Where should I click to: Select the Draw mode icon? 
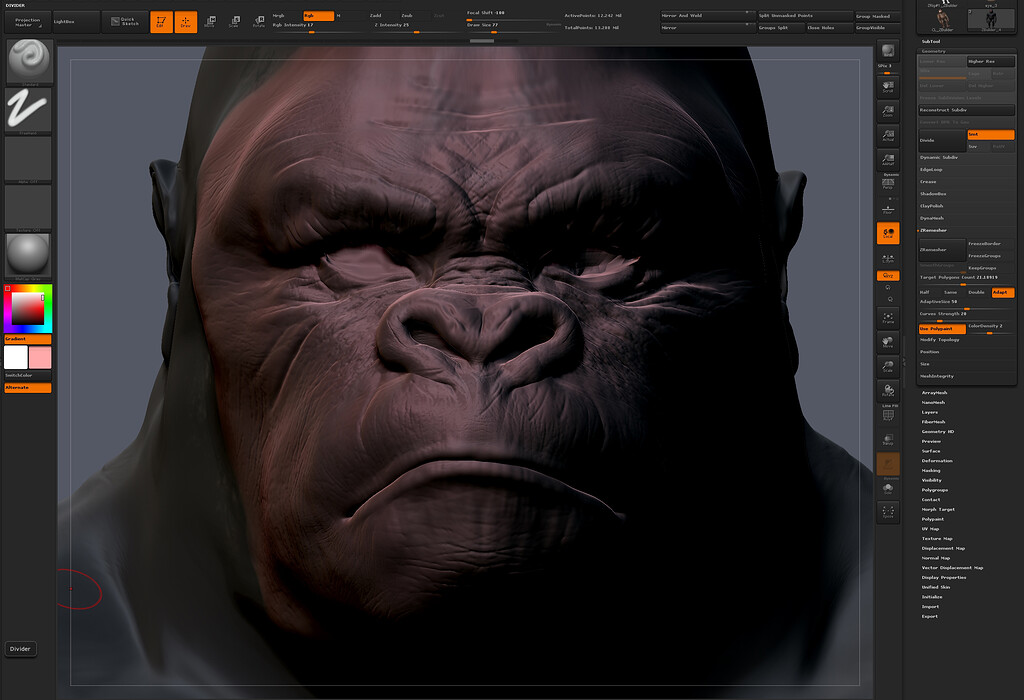point(186,22)
